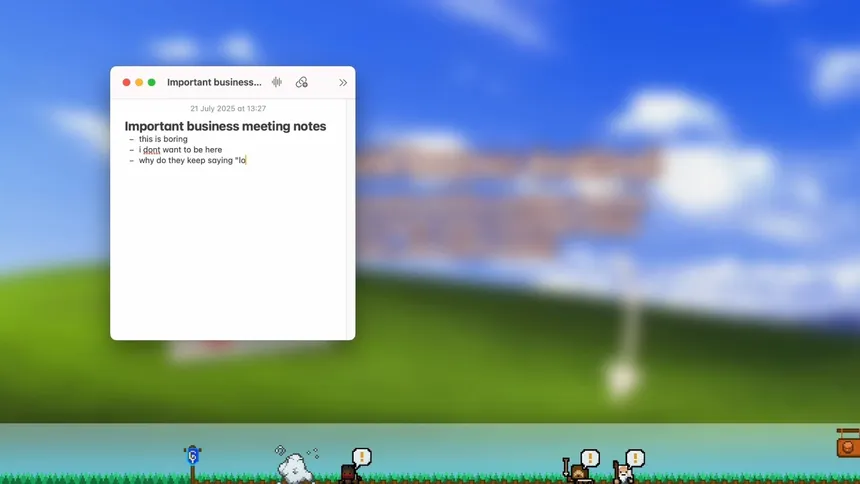Click the exclamation bubble above the dark red character
This screenshot has height=484, width=860.
point(361,457)
